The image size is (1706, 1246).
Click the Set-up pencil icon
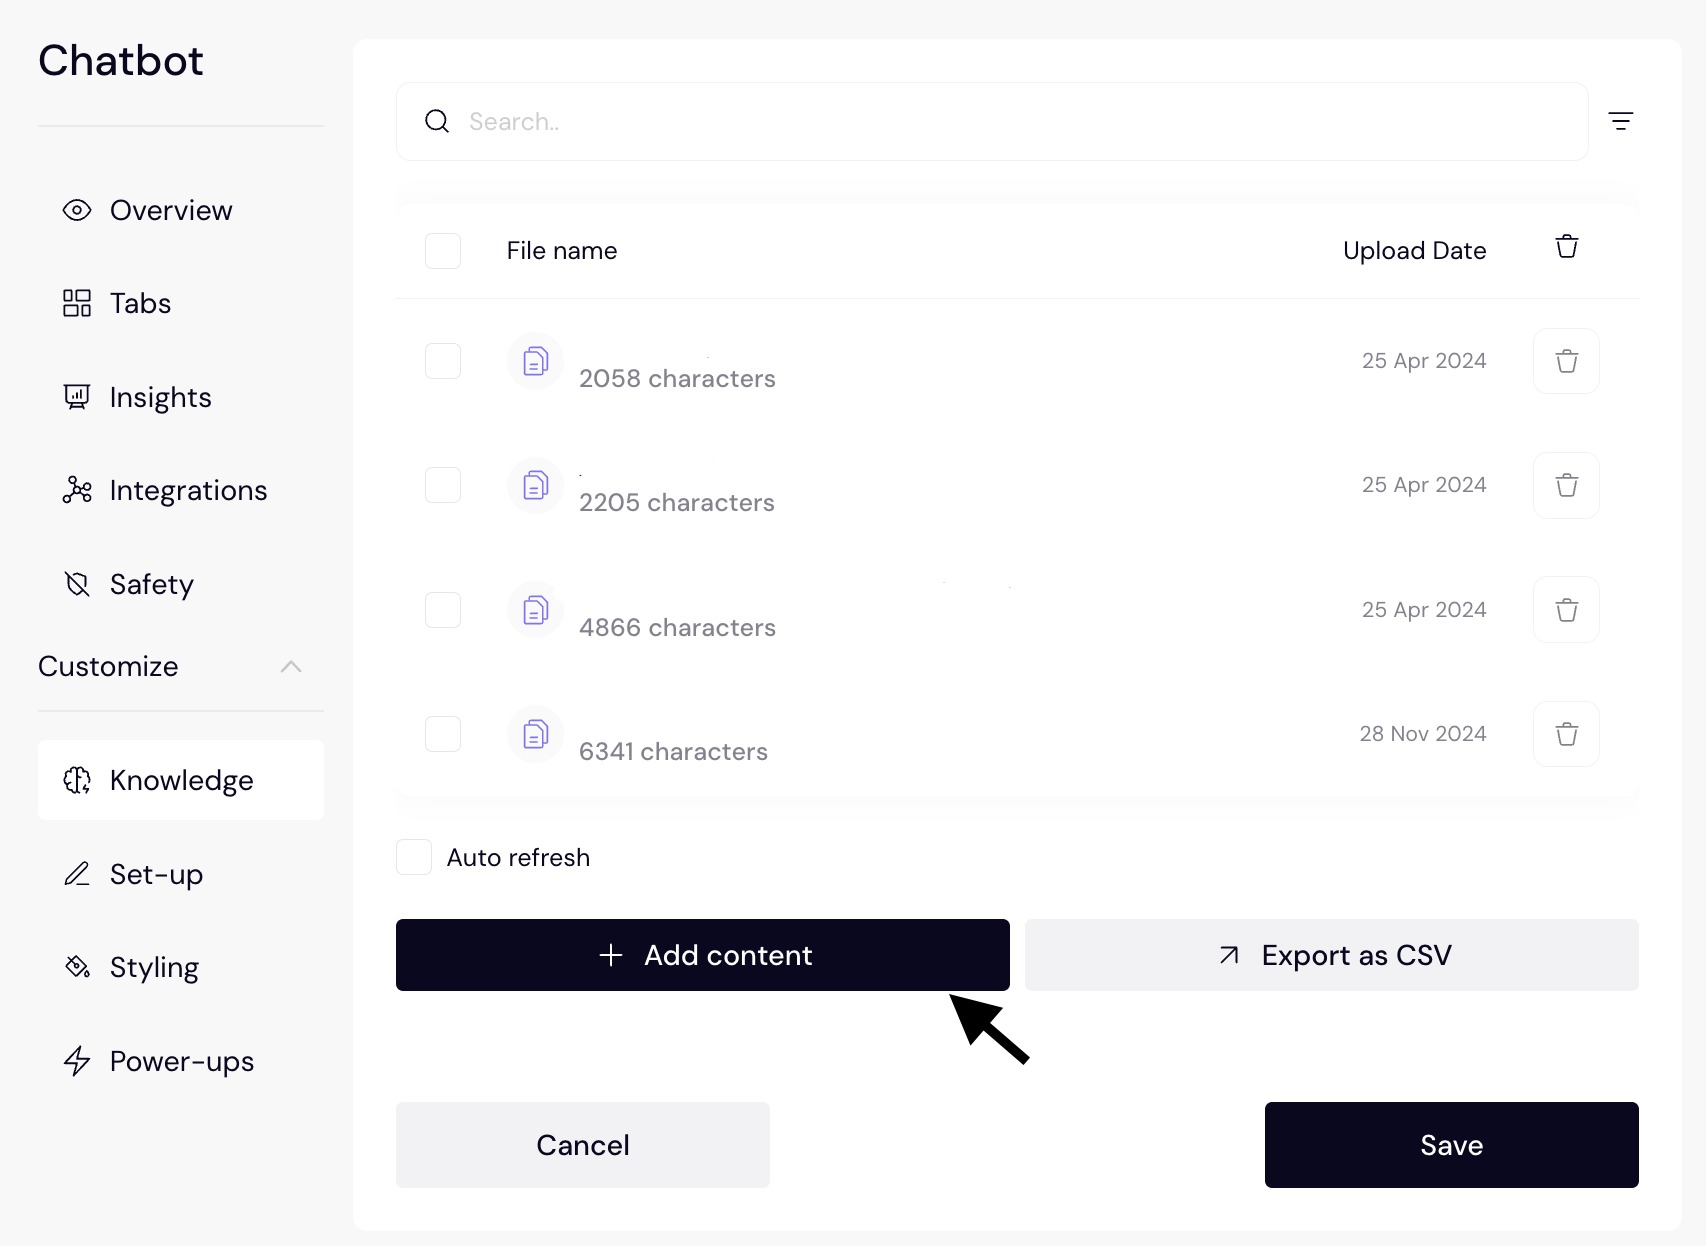tap(77, 874)
